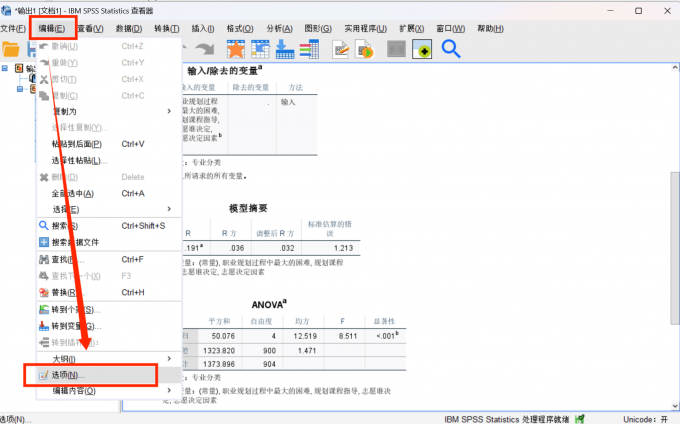The width and height of the screenshot is (680, 424).
Task: Click the SPSS application icon in title bar
Action: pyautogui.click(x=6, y=10)
